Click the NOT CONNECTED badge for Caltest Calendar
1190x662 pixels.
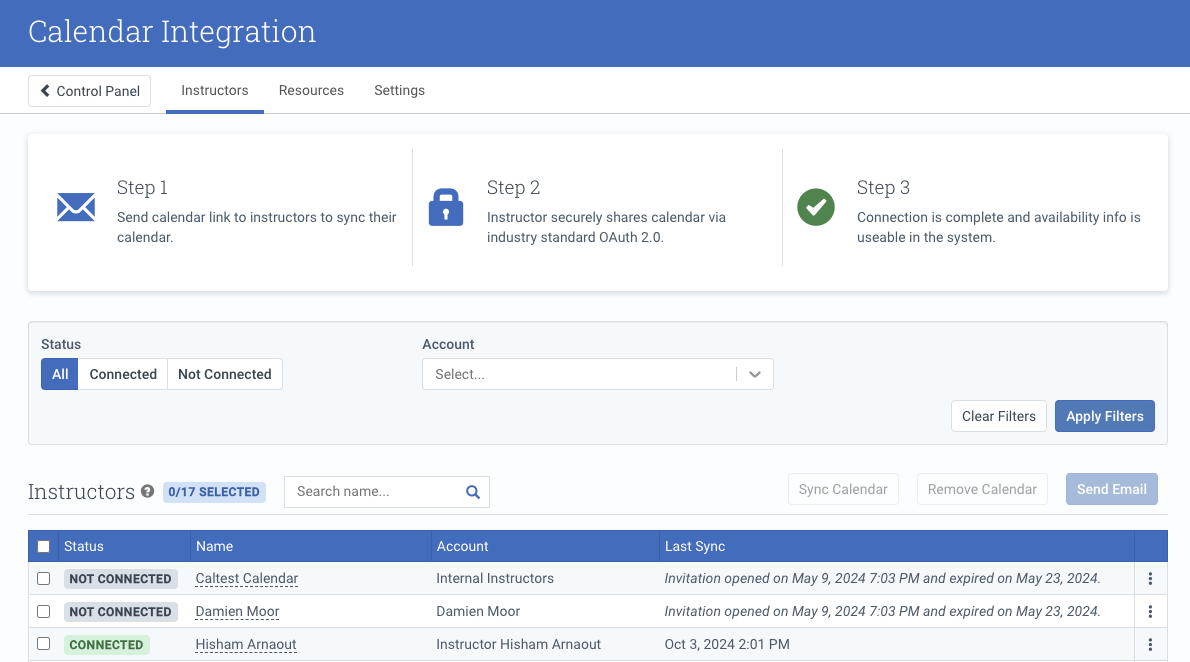121,578
